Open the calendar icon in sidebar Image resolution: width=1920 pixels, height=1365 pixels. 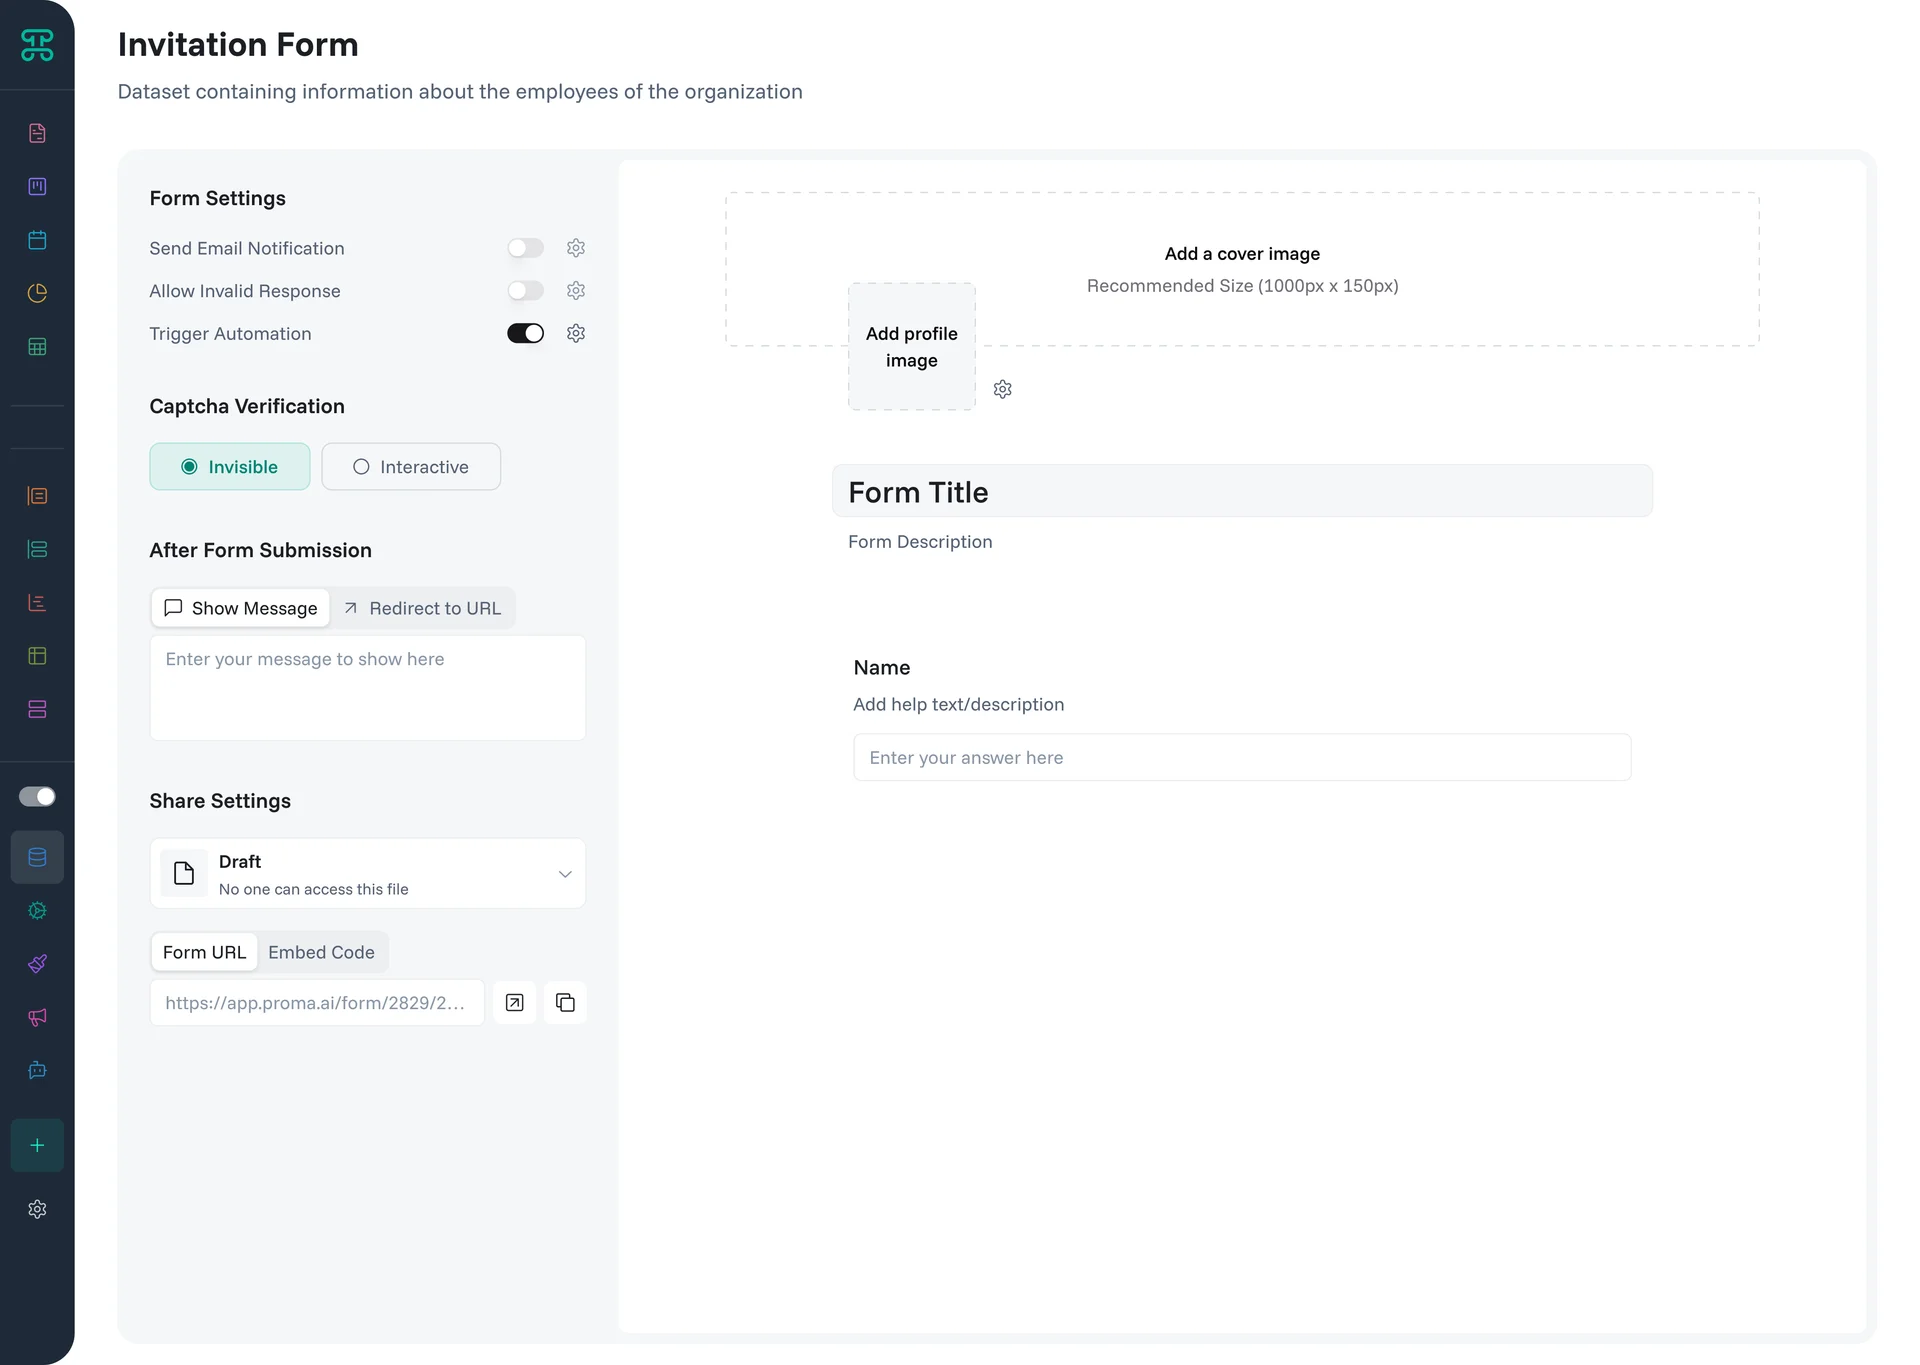tap(37, 240)
